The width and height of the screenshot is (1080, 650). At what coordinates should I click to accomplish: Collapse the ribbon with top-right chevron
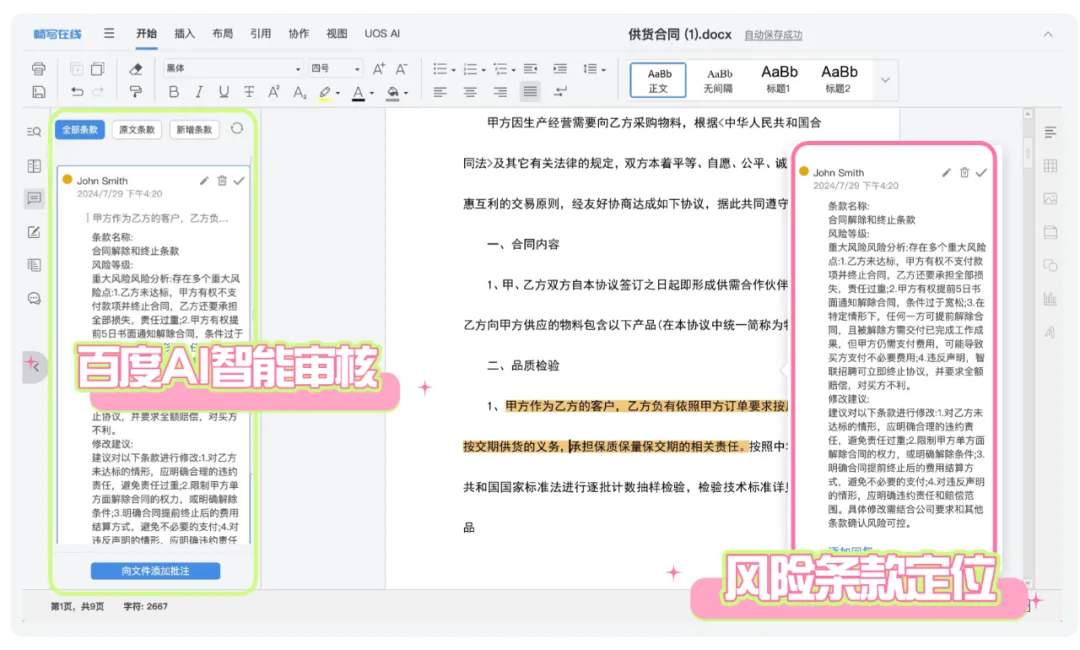1048,34
